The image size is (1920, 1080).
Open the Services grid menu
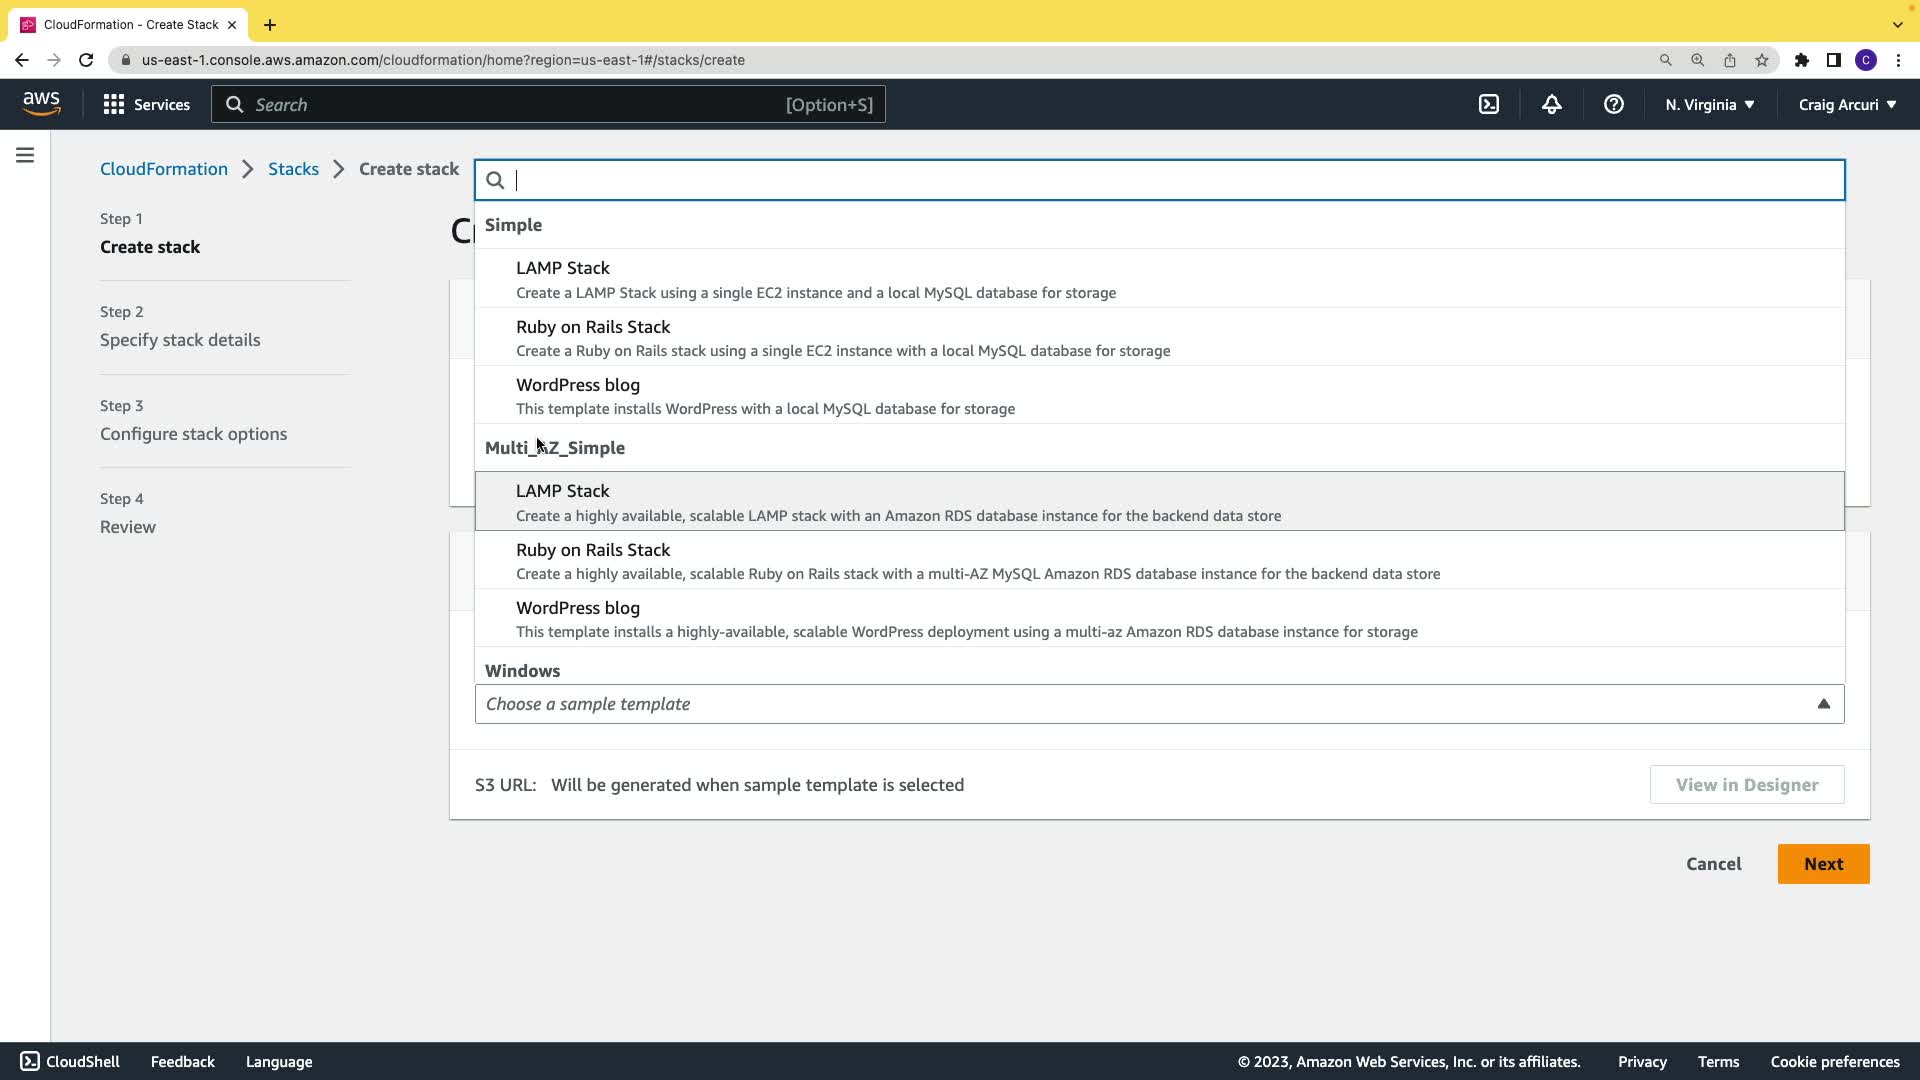click(146, 104)
